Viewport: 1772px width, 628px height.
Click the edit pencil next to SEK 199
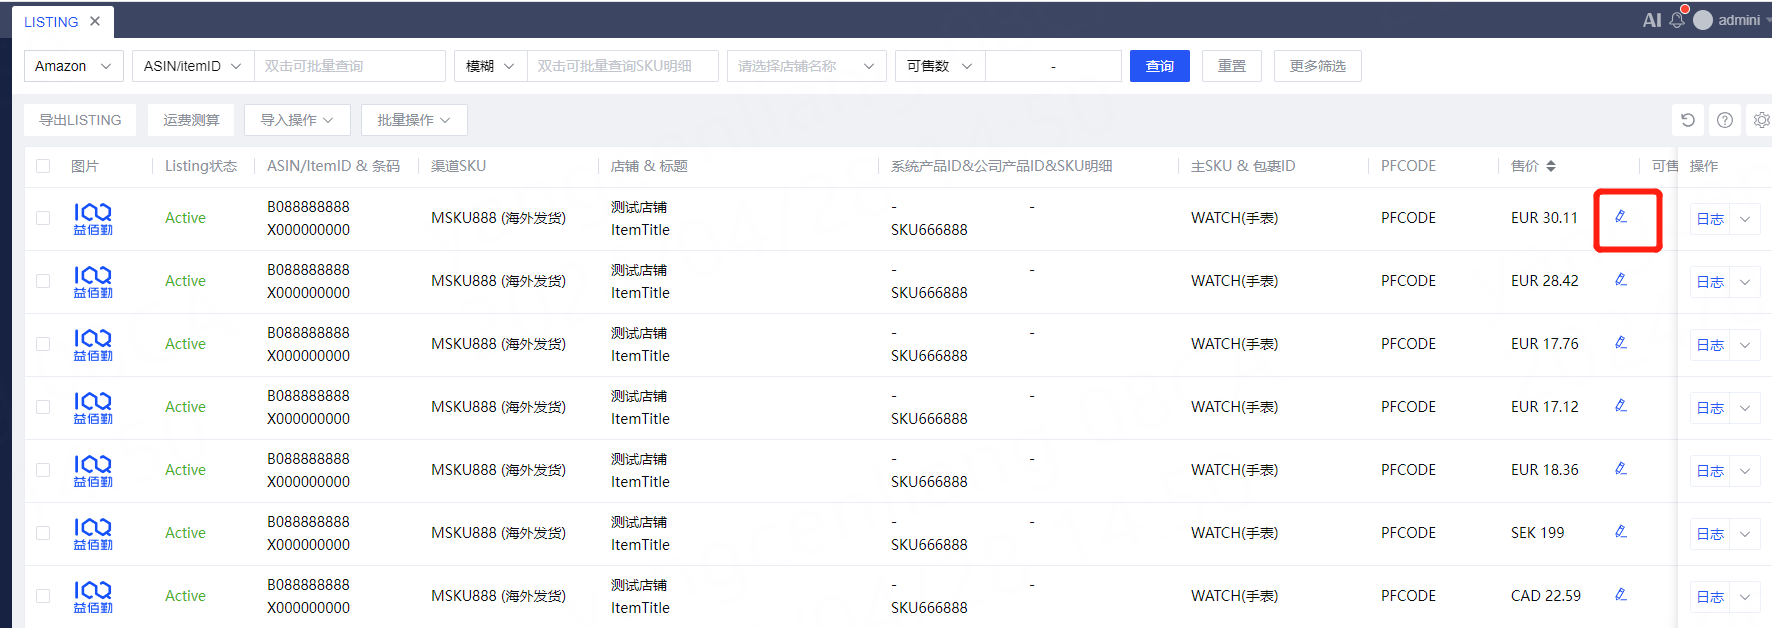point(1621,532)
